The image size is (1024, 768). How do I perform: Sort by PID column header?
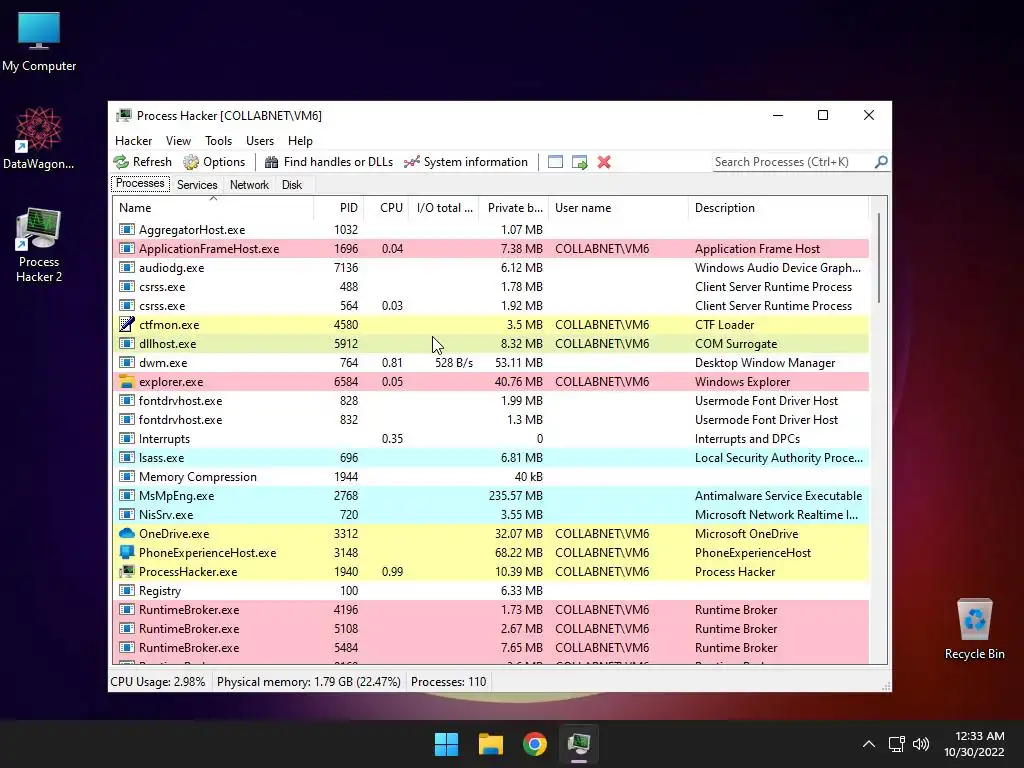[x=339, y=208]
